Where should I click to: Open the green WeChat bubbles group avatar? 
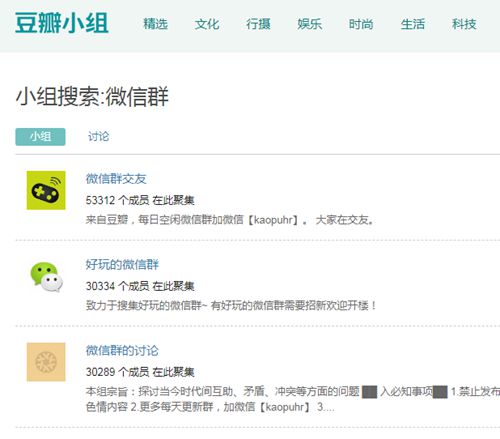coord(46,277)
